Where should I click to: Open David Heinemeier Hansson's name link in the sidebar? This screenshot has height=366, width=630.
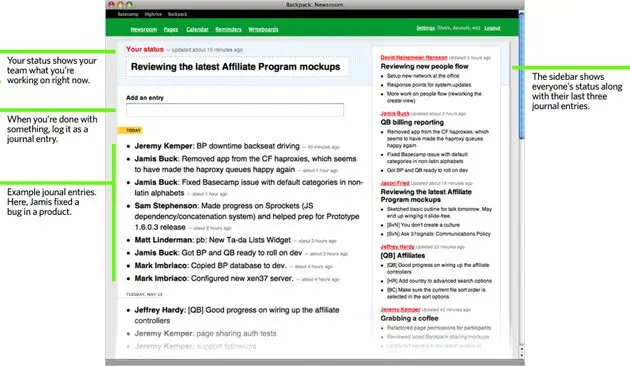[x=414, y=57]
